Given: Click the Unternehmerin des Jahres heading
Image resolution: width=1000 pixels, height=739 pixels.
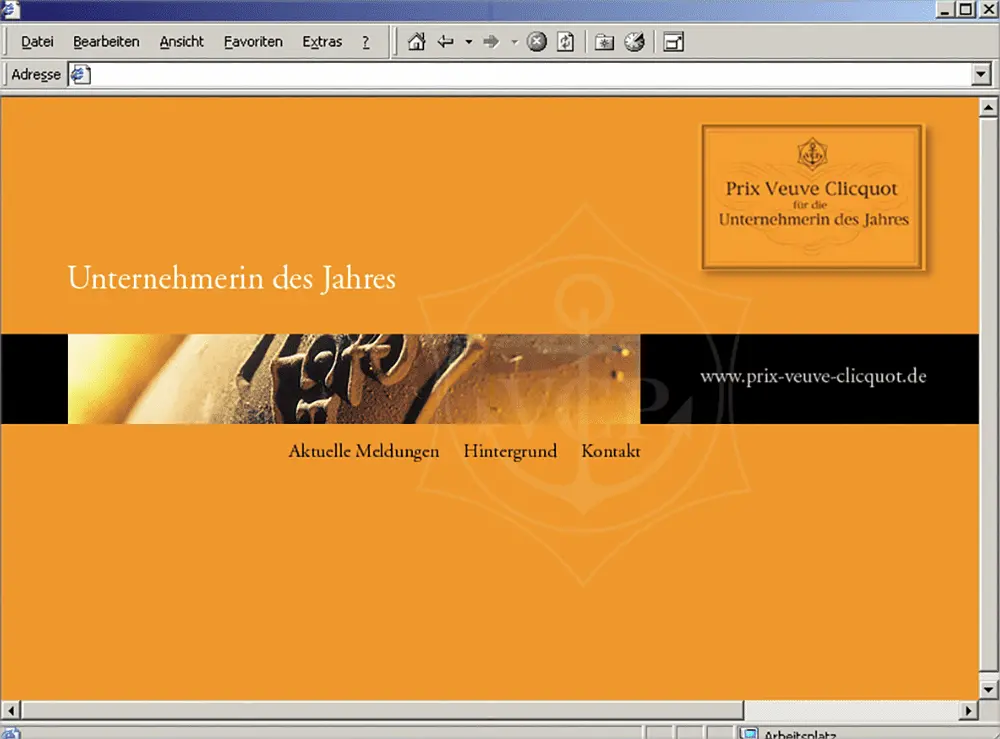Looking at the screenshot, I should pos(232,278).
